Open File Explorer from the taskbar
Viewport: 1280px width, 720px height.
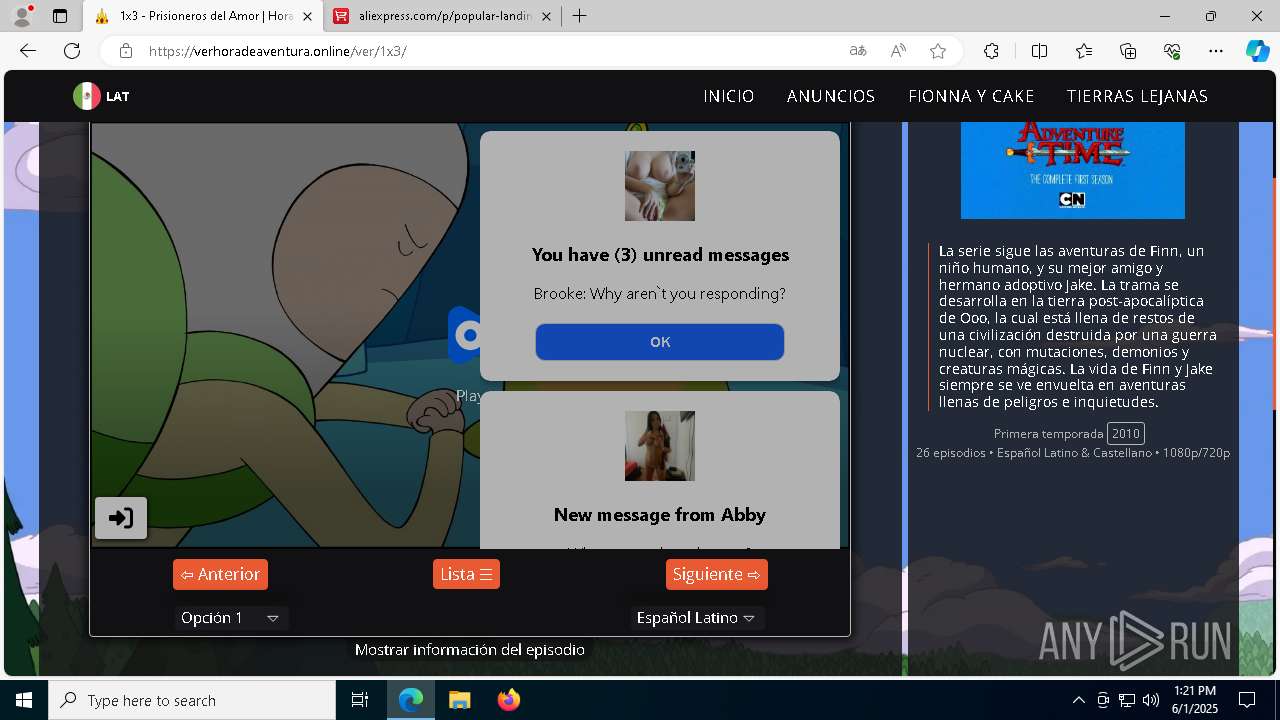tap(459, 700)
